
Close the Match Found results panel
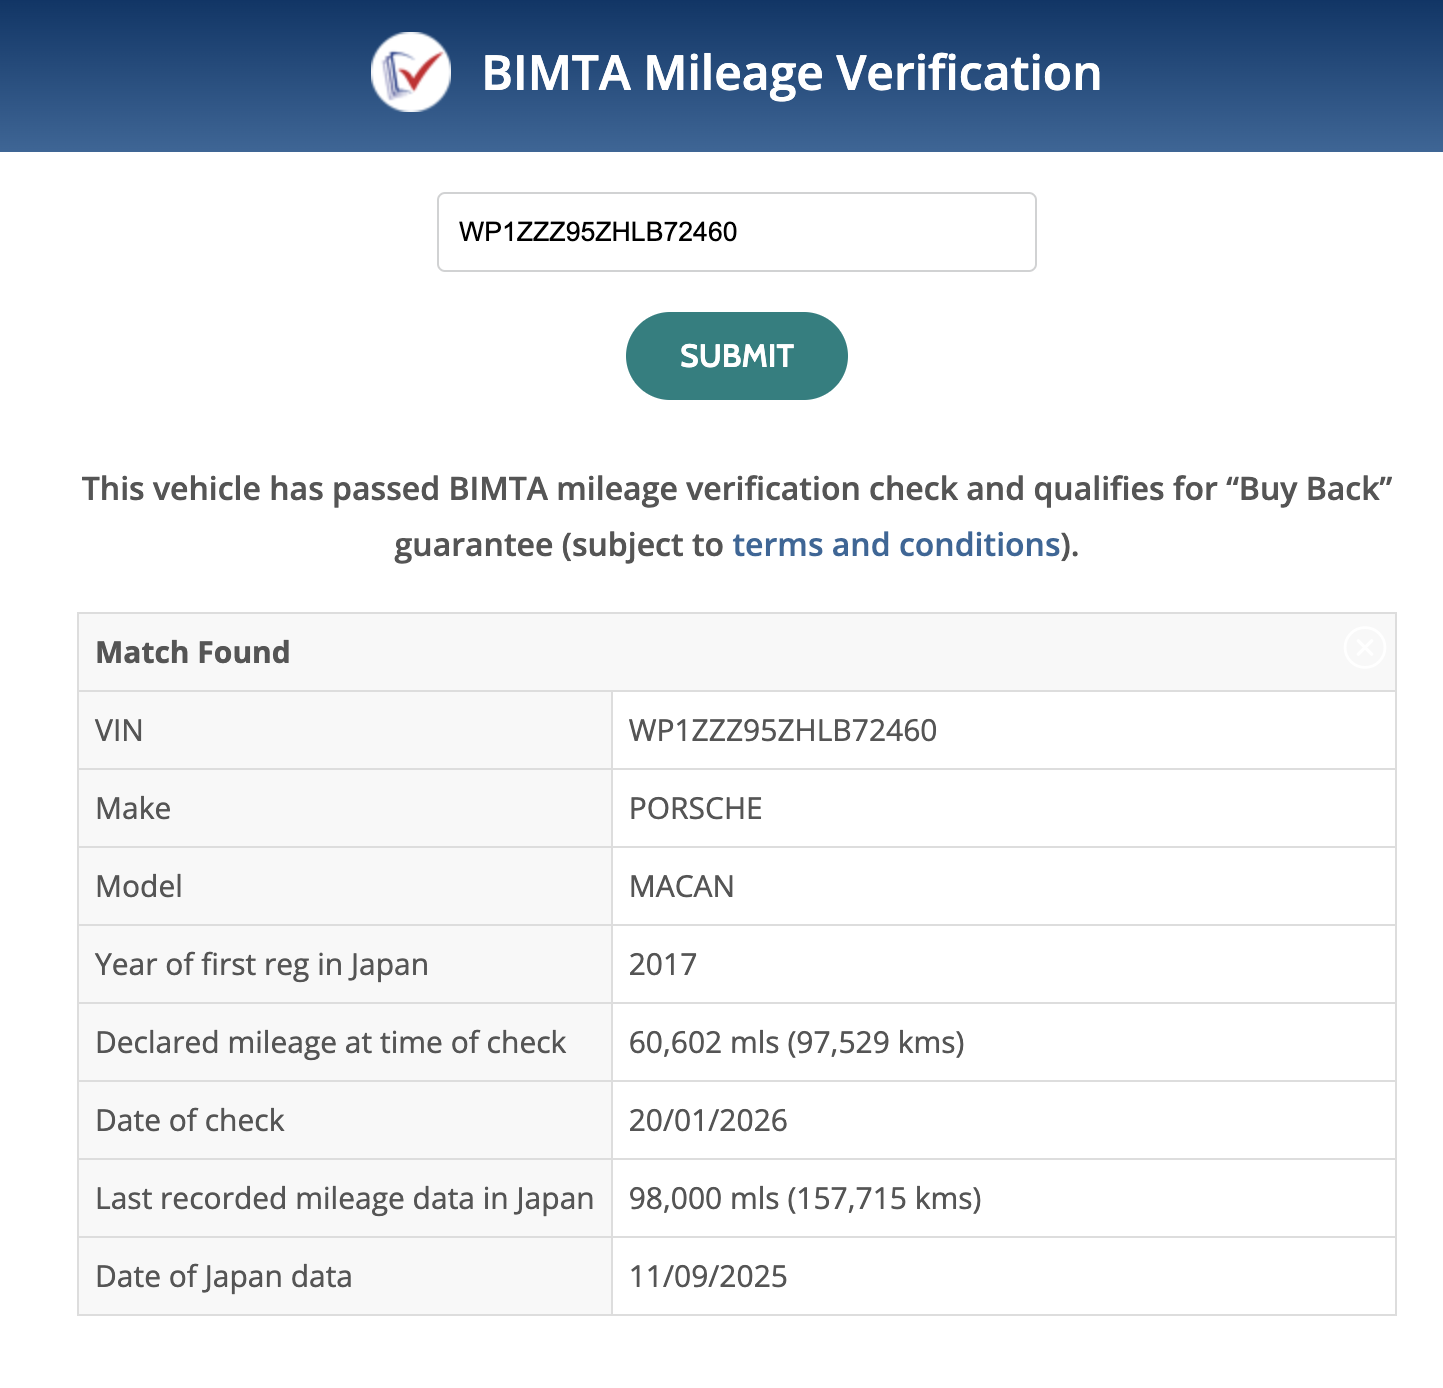[x=1364, y=647]
